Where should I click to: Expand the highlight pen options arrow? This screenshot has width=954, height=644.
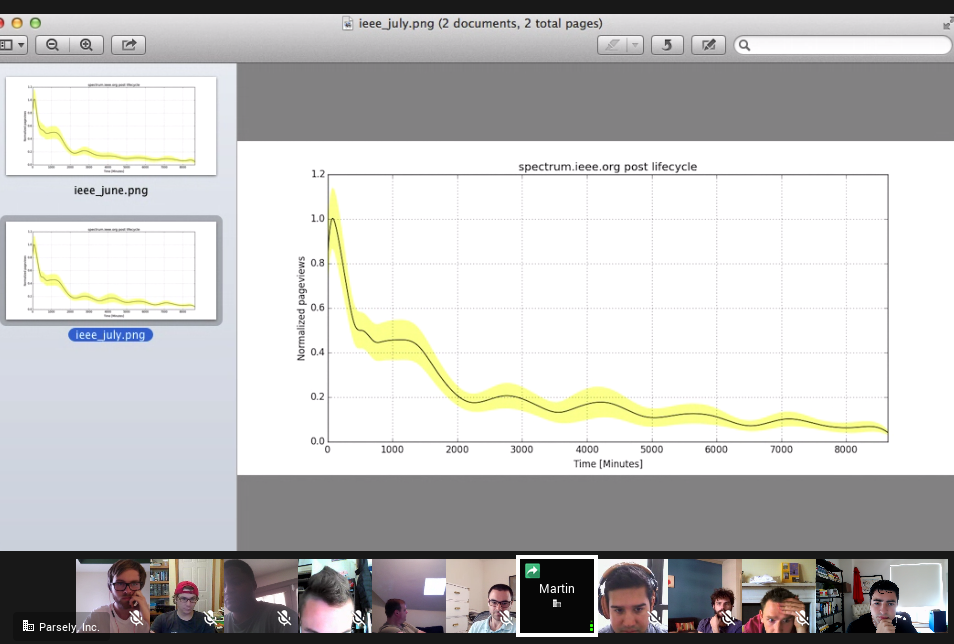tap(635, 45)
